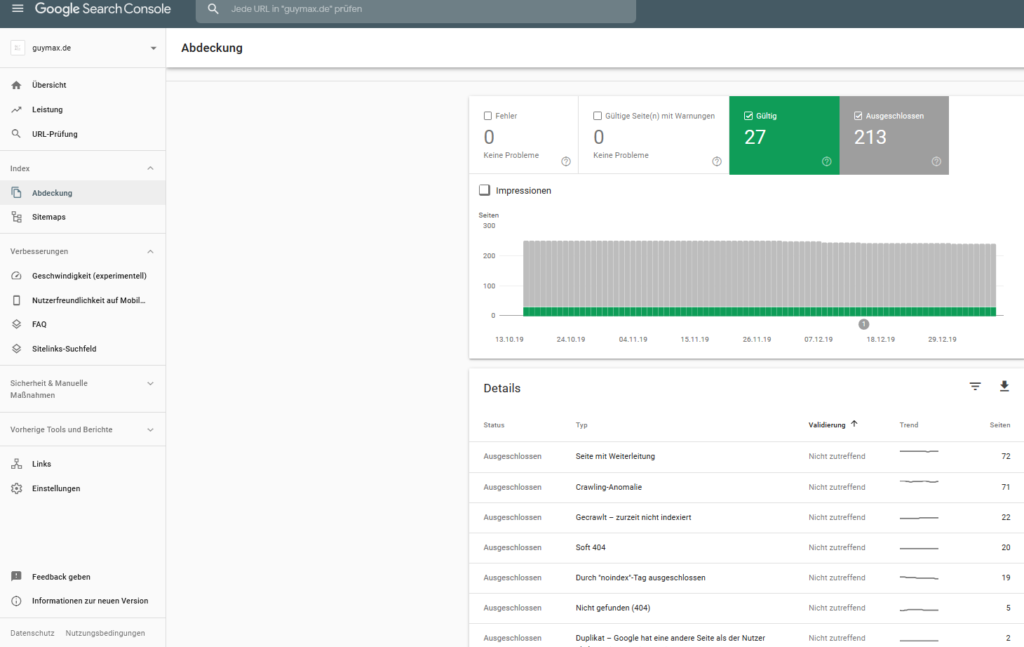Screen dimensions: 1024x647
Task: Enable the Fehler checkbox
Action: 487,116
